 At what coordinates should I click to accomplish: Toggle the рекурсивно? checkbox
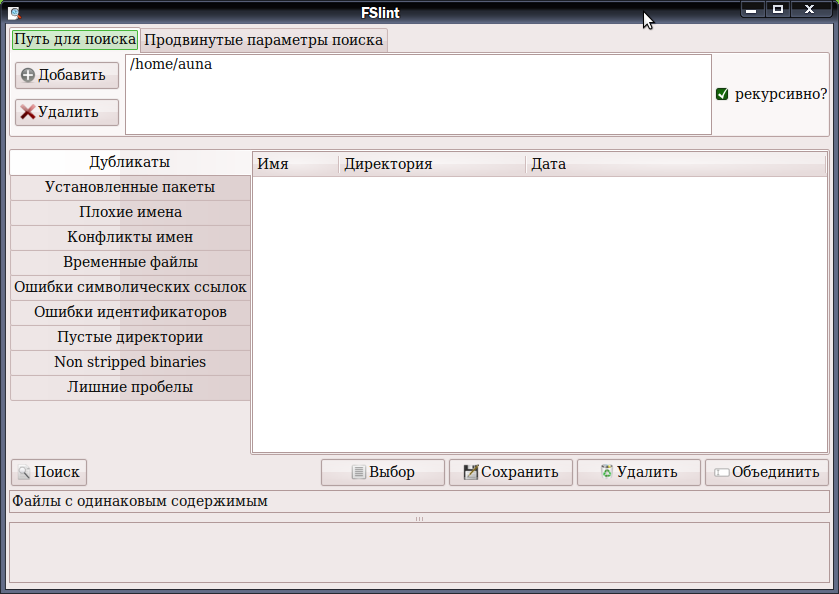(722, 94)
